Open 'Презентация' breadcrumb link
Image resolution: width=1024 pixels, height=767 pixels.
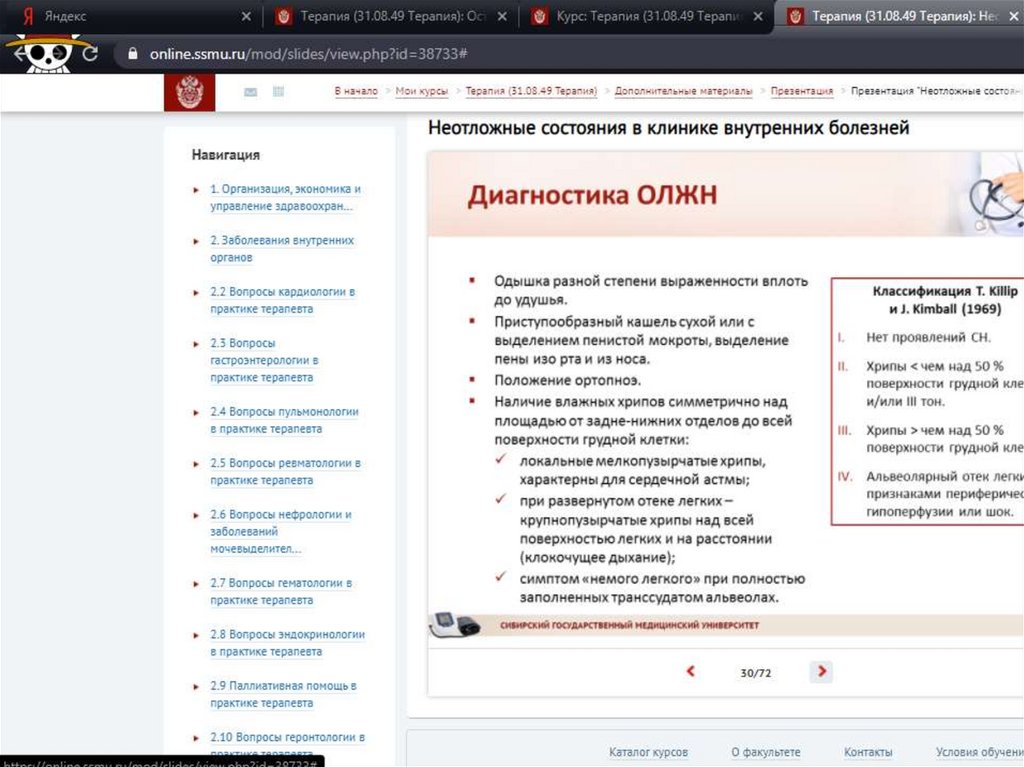pos(801,91)
